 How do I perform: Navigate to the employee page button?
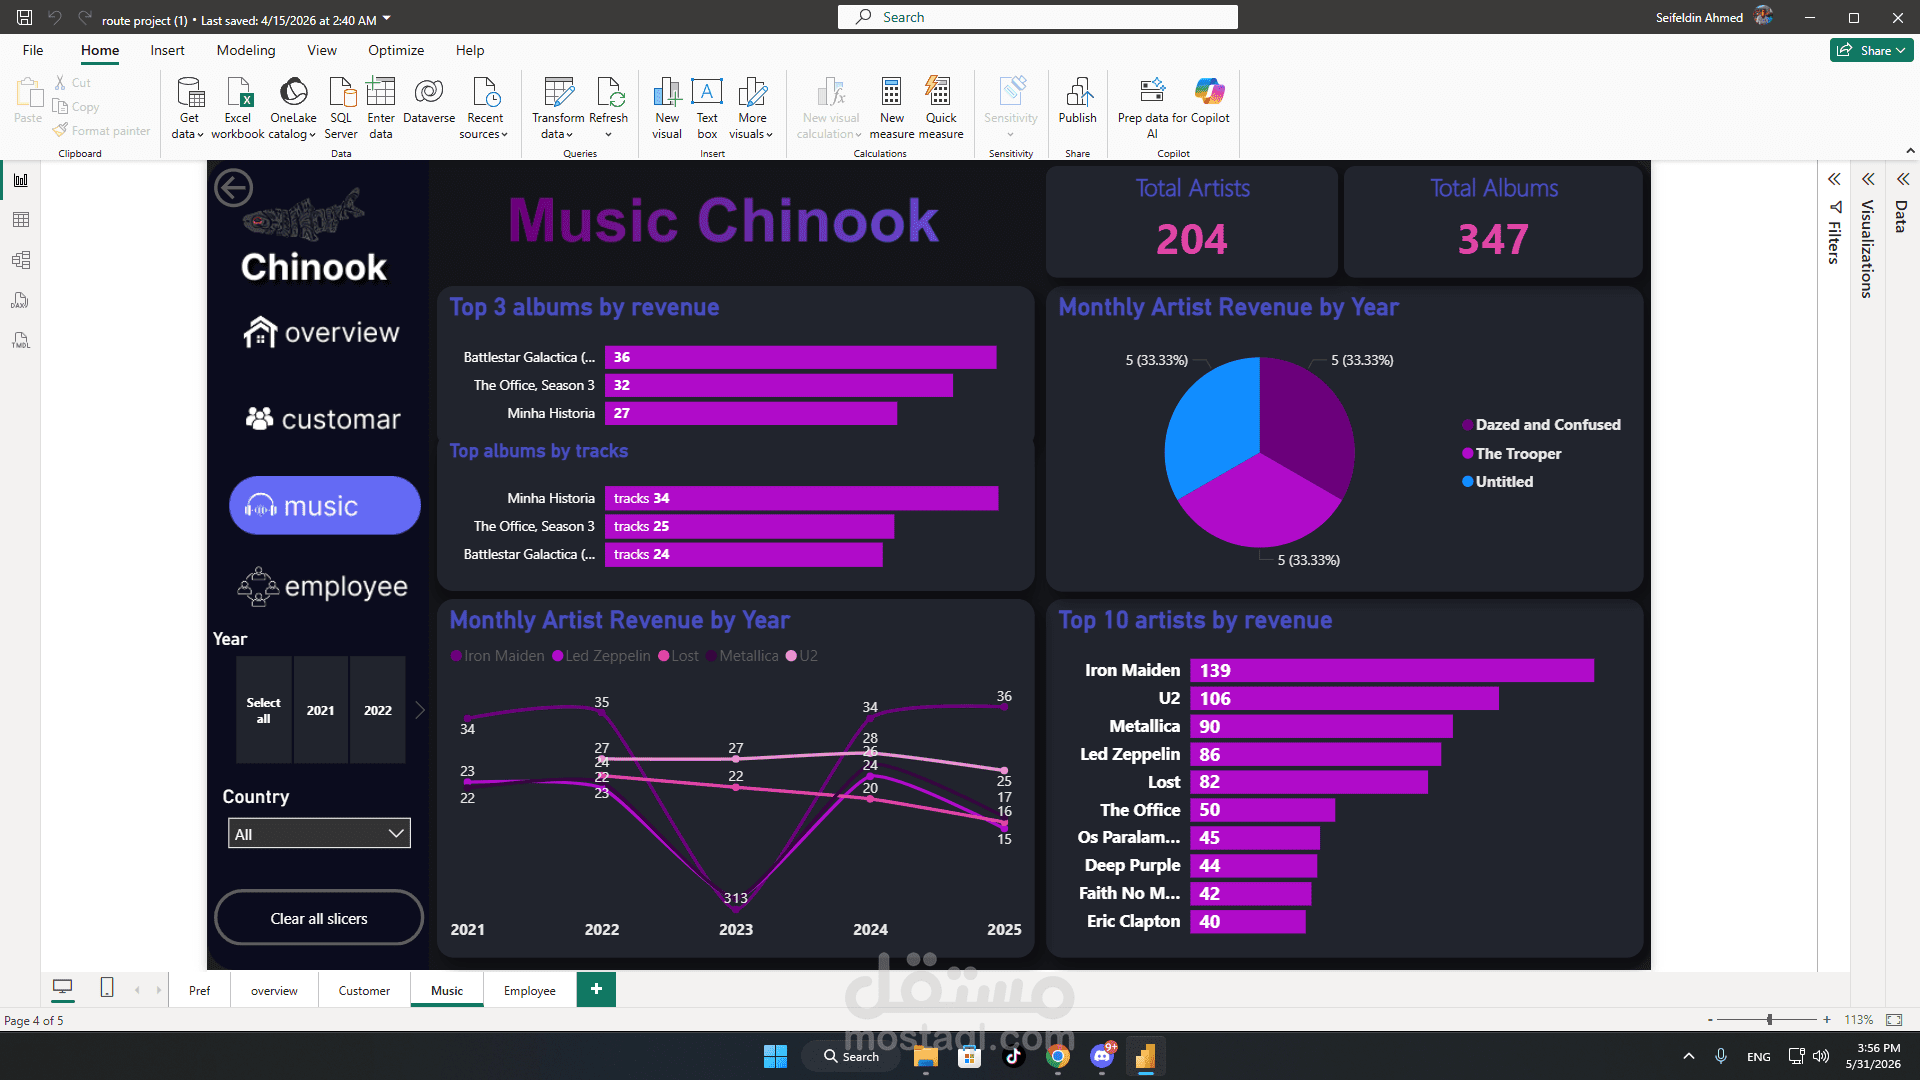(x=323, y=586)
